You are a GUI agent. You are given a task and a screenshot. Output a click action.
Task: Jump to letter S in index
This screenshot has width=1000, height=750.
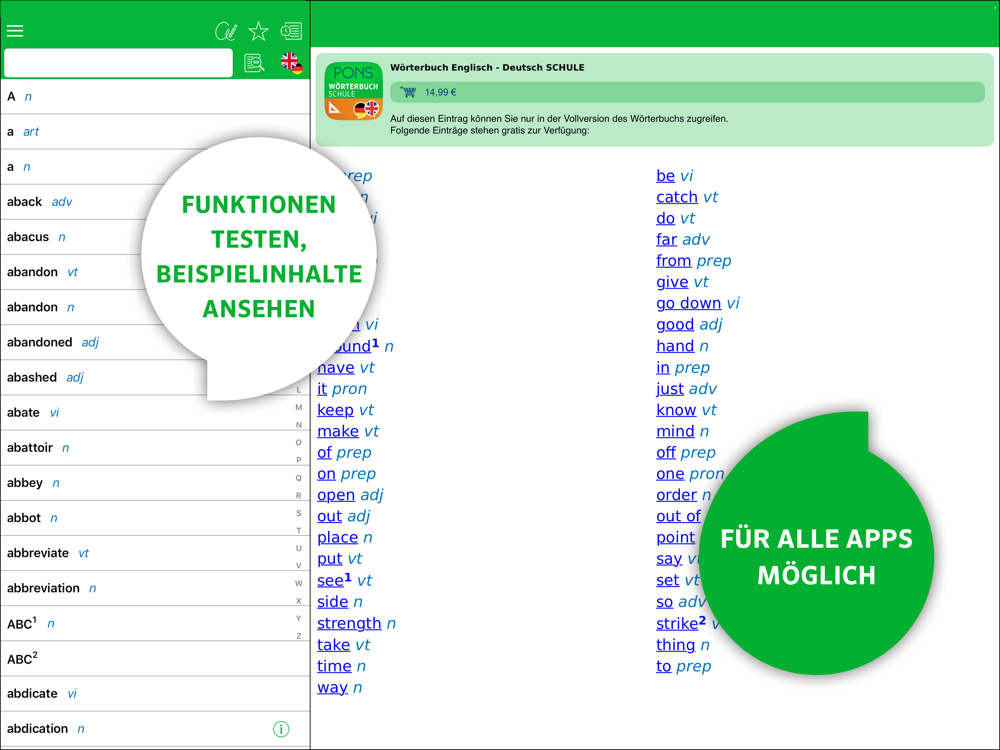[x=298, y=513]
